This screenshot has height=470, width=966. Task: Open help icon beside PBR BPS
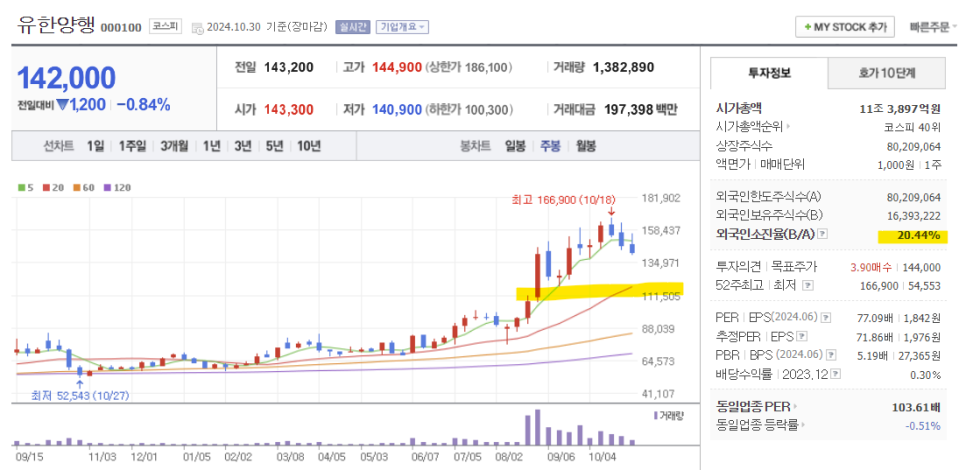(831, 355)
